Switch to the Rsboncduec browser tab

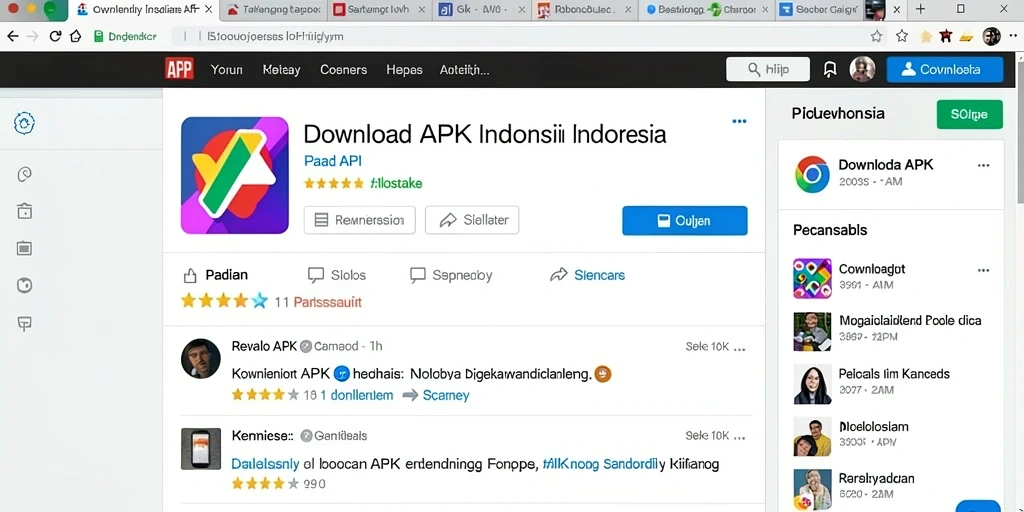tap(583, 10)
